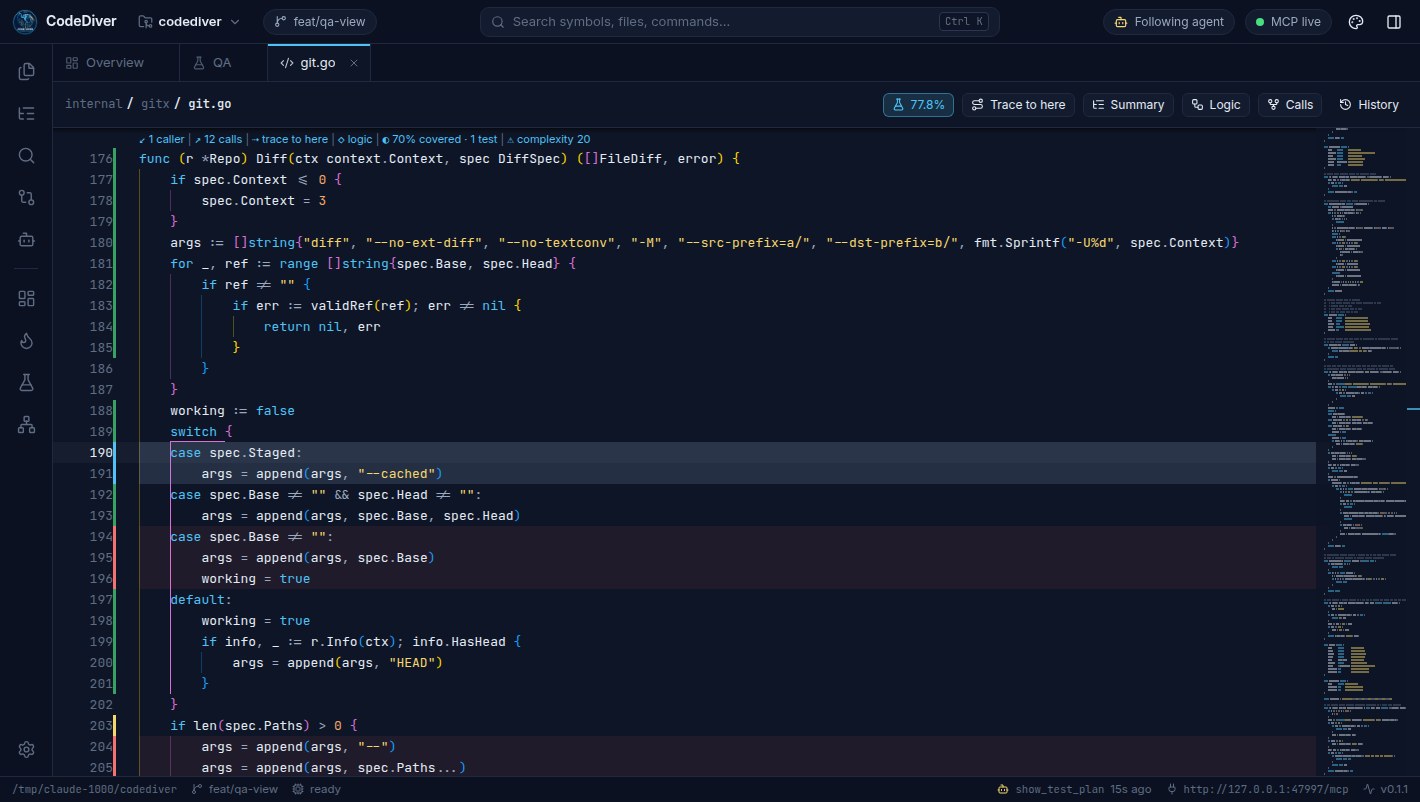The width and height of the screenshot is (1420, 802).
Task: Click the 'complexity 20' code lens
Action: pyautogui.click(x=549, y=140)
